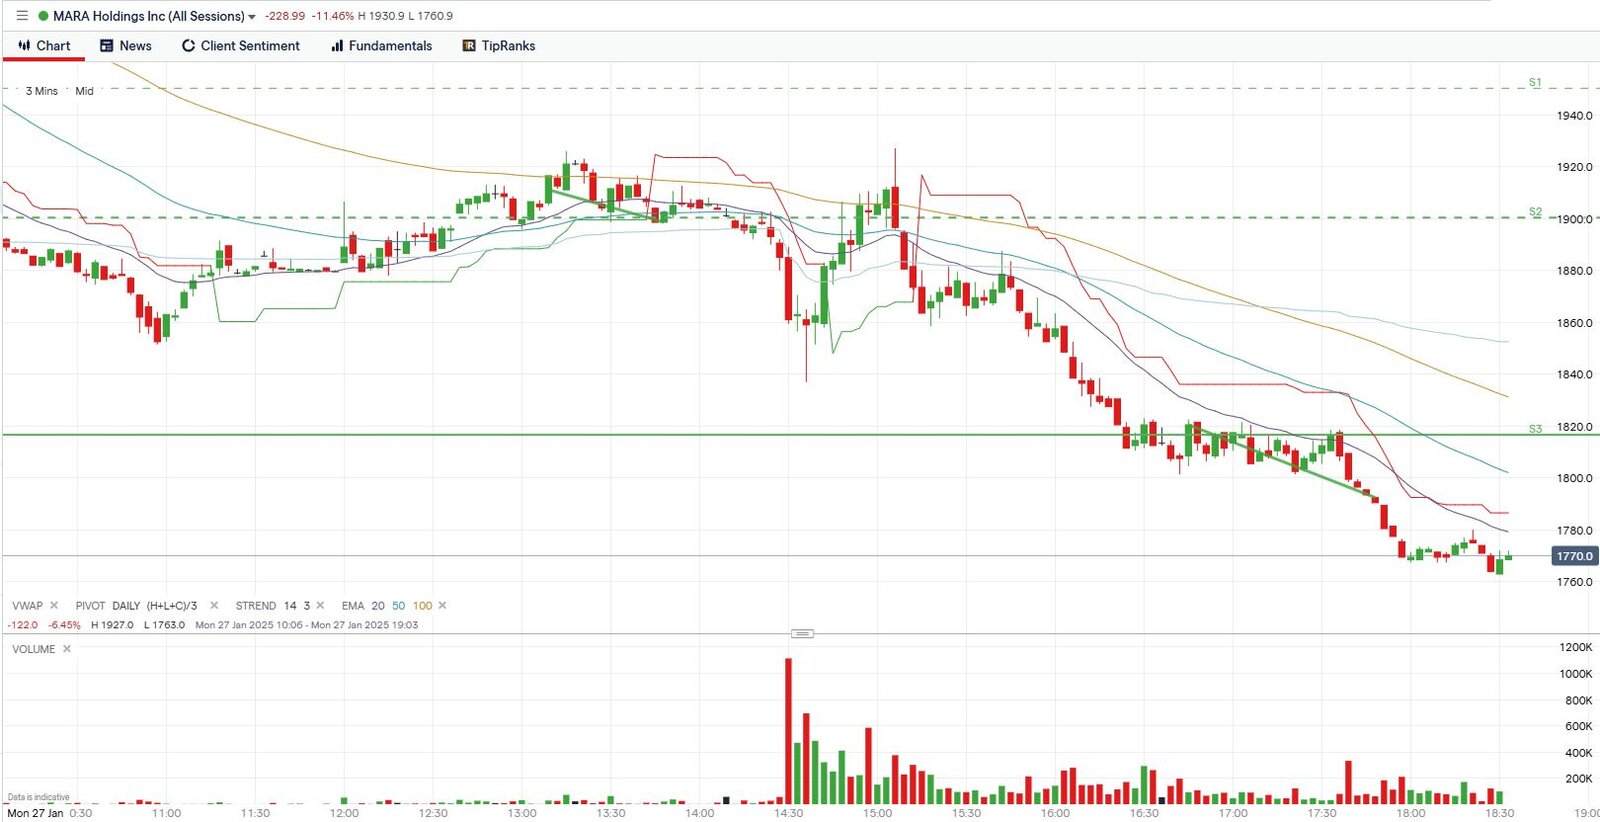Viewport: 1600px width, 822px height.
Task: Open the VWAP indicator settings
Action: click(27, 606)
